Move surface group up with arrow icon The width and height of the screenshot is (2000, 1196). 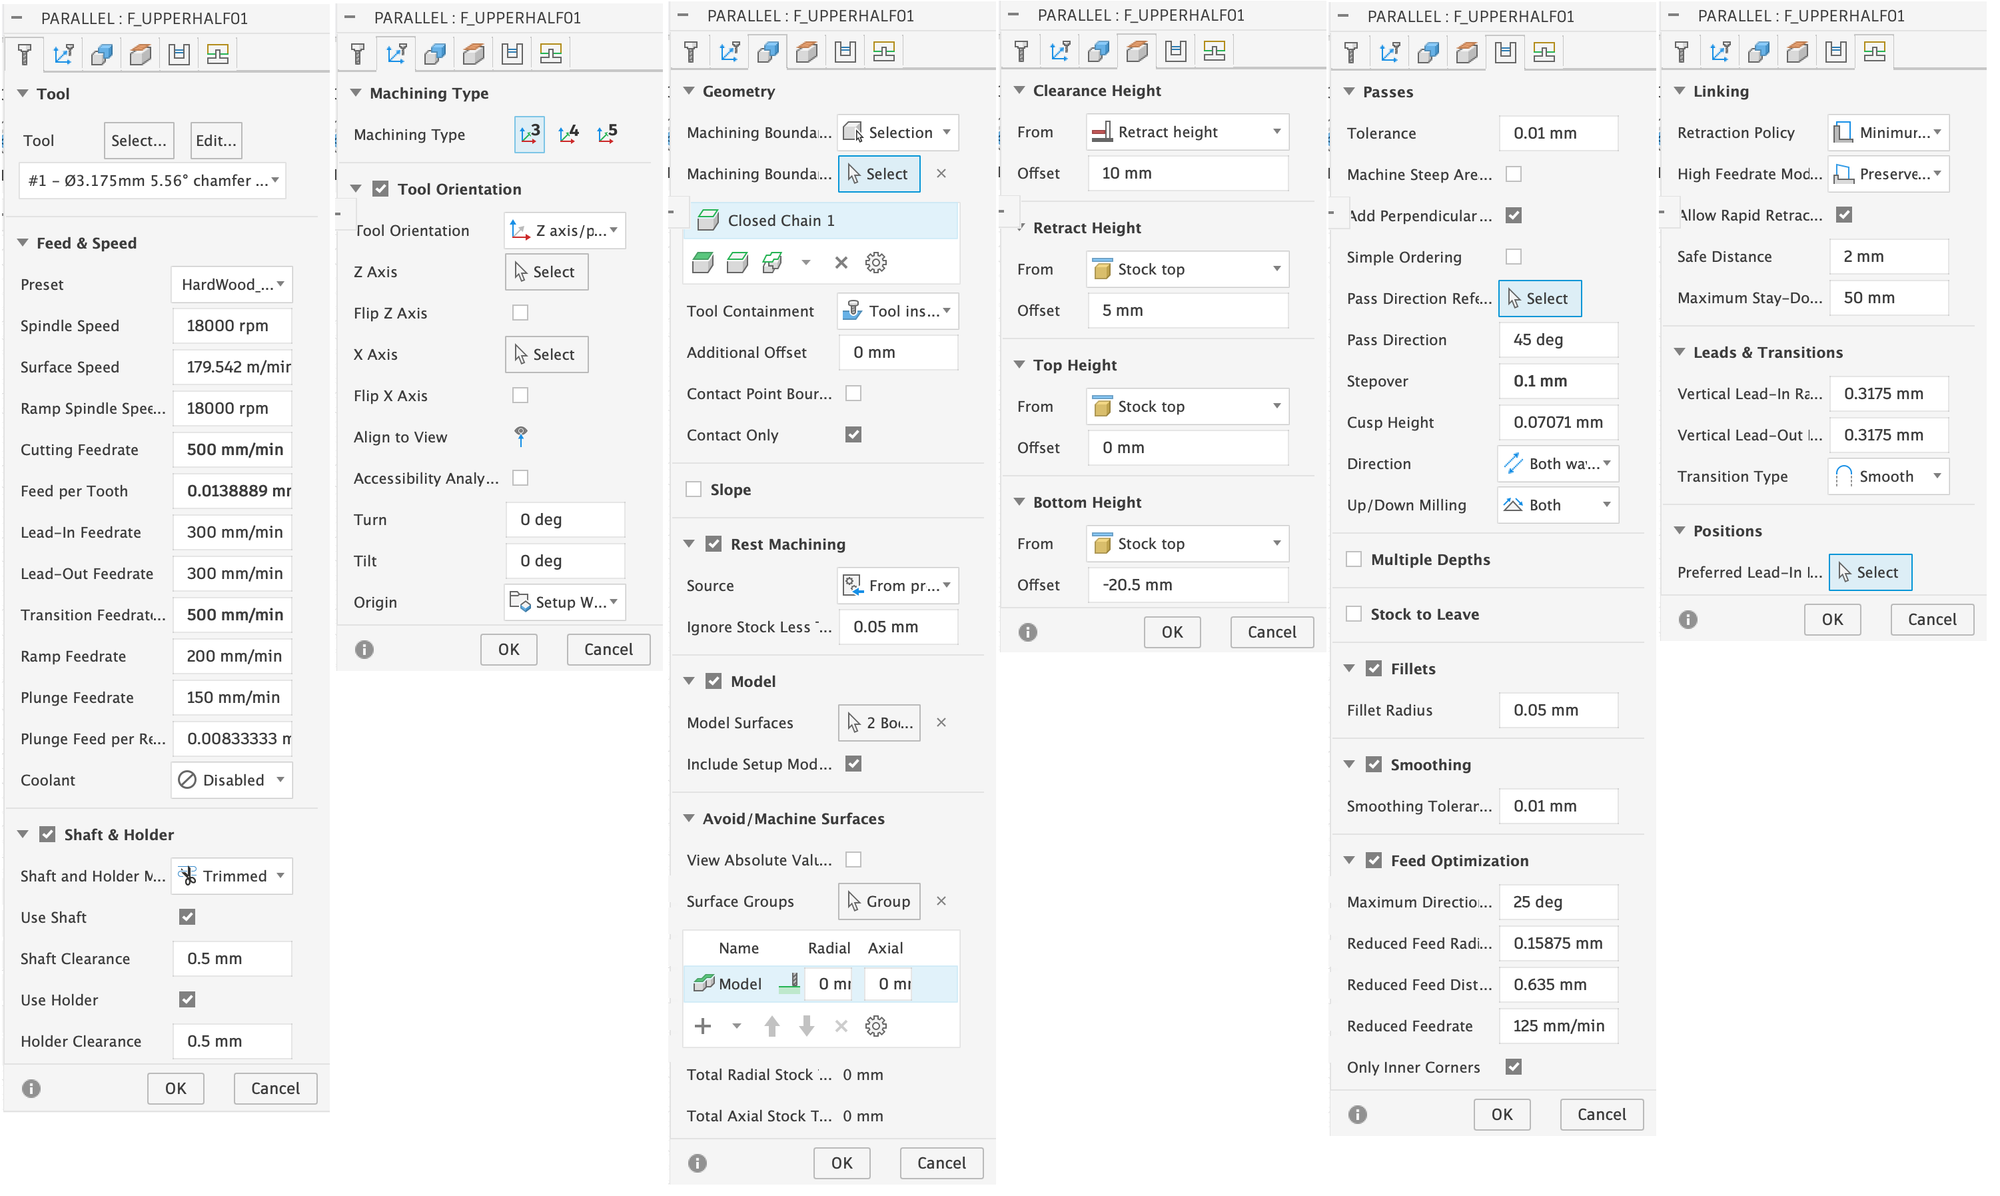[772, 1026]
